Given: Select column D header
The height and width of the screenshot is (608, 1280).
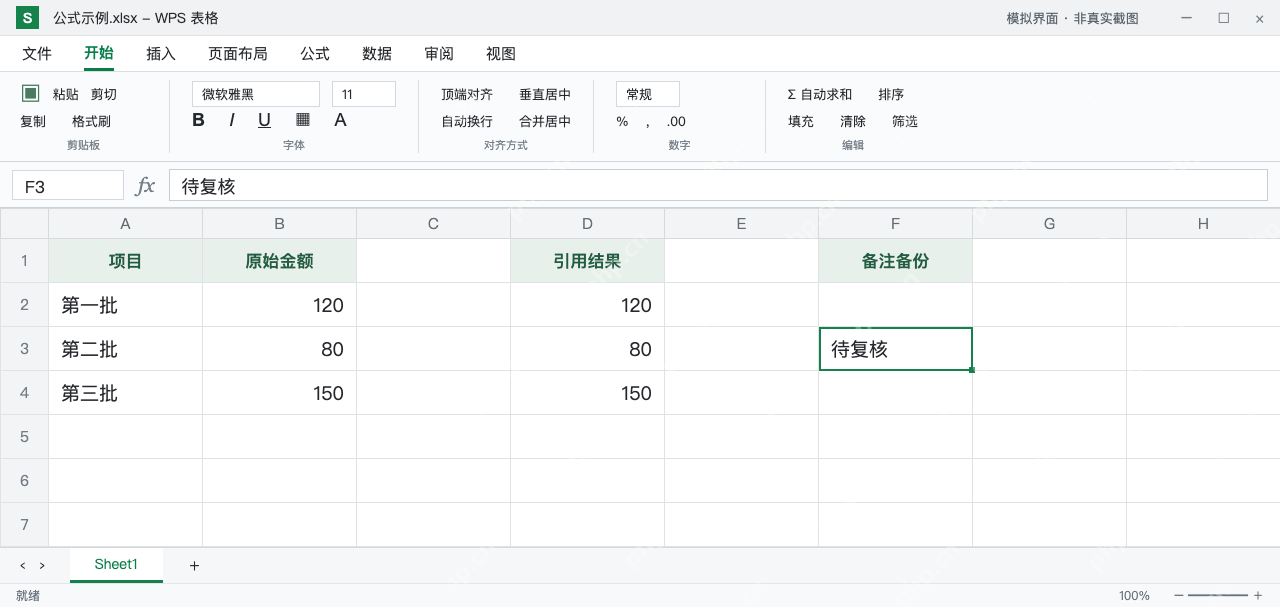Looking at the screenshot, I should (588, 224).
